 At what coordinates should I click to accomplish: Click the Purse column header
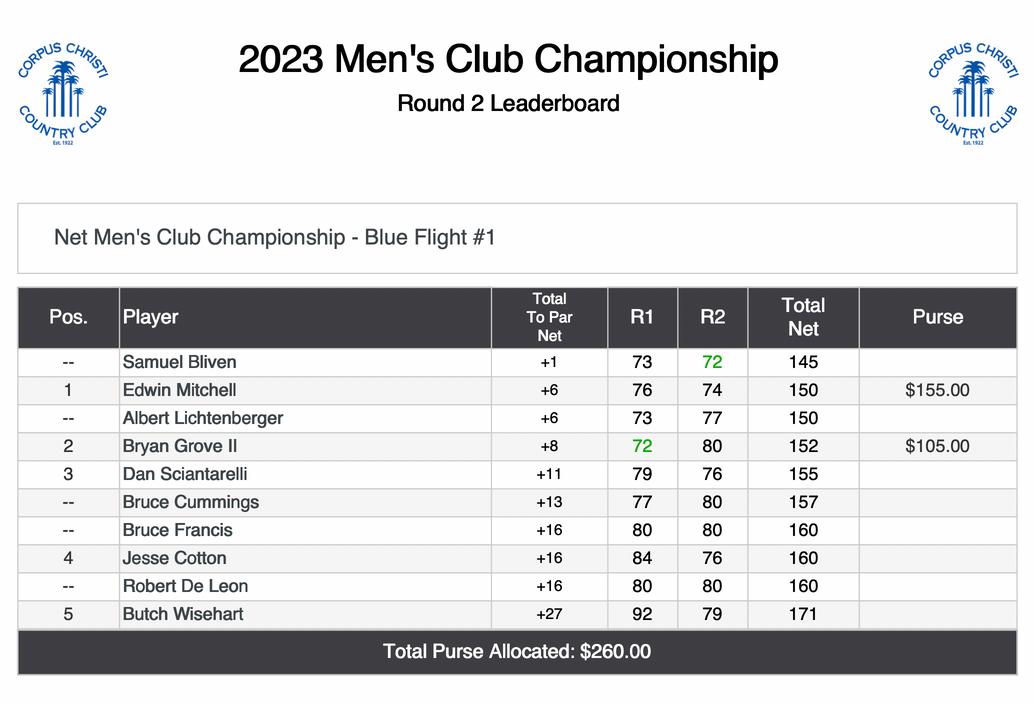(937, 317)
